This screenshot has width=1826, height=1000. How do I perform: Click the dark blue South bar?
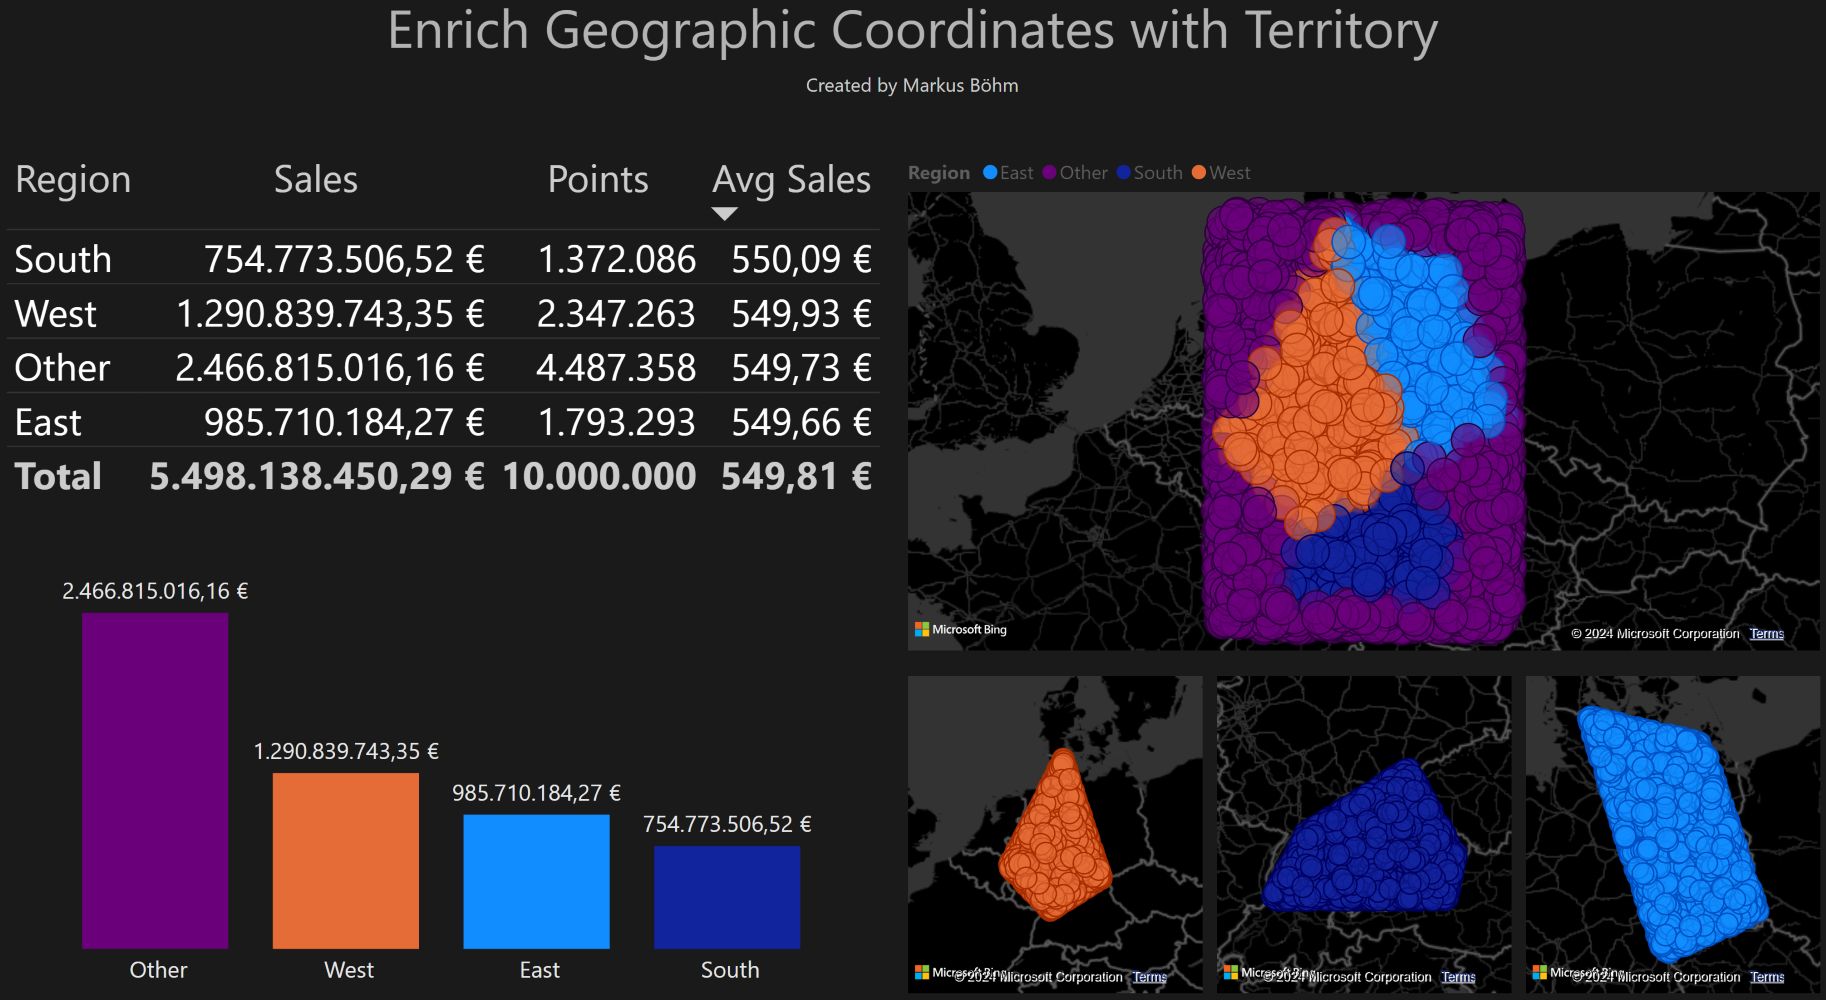[x=727, y=898]
